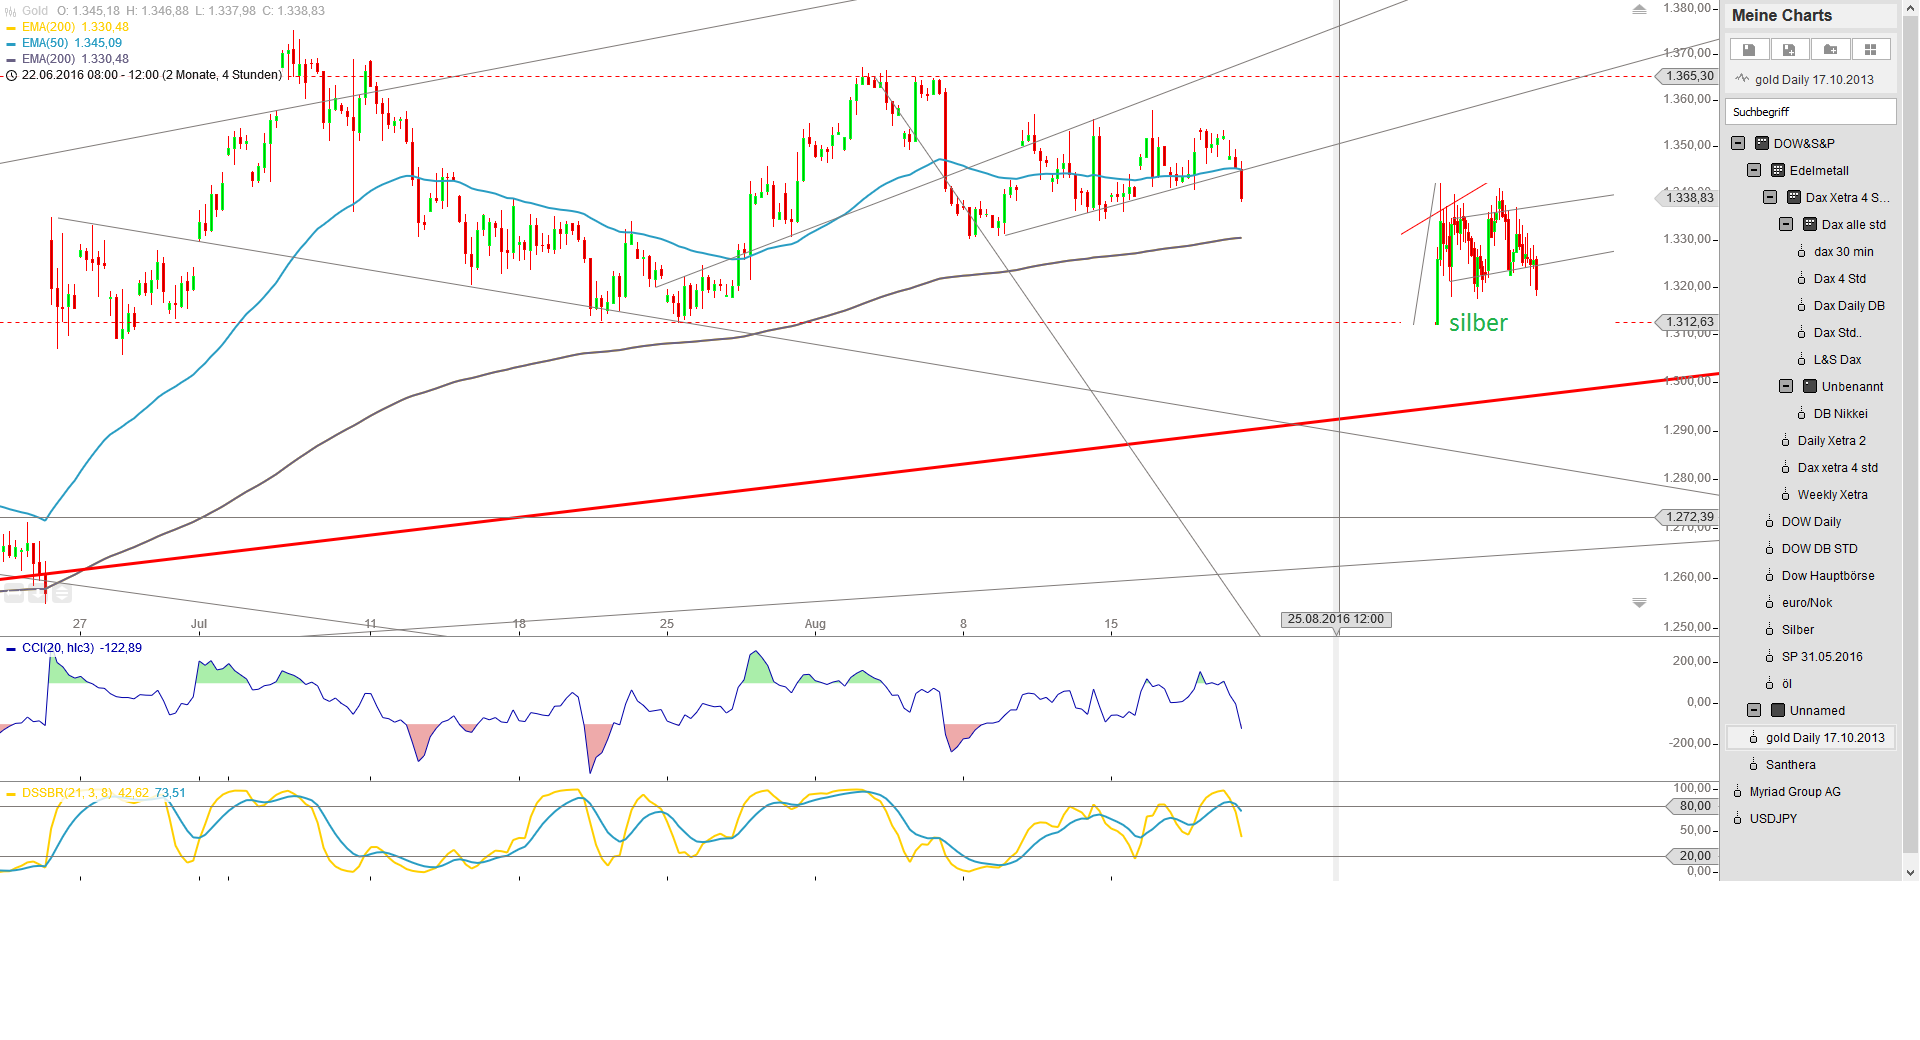Click the chart icon beside euro/Nok
This screenshot has height=1040, width=1920.
[x=1770, y=603]
